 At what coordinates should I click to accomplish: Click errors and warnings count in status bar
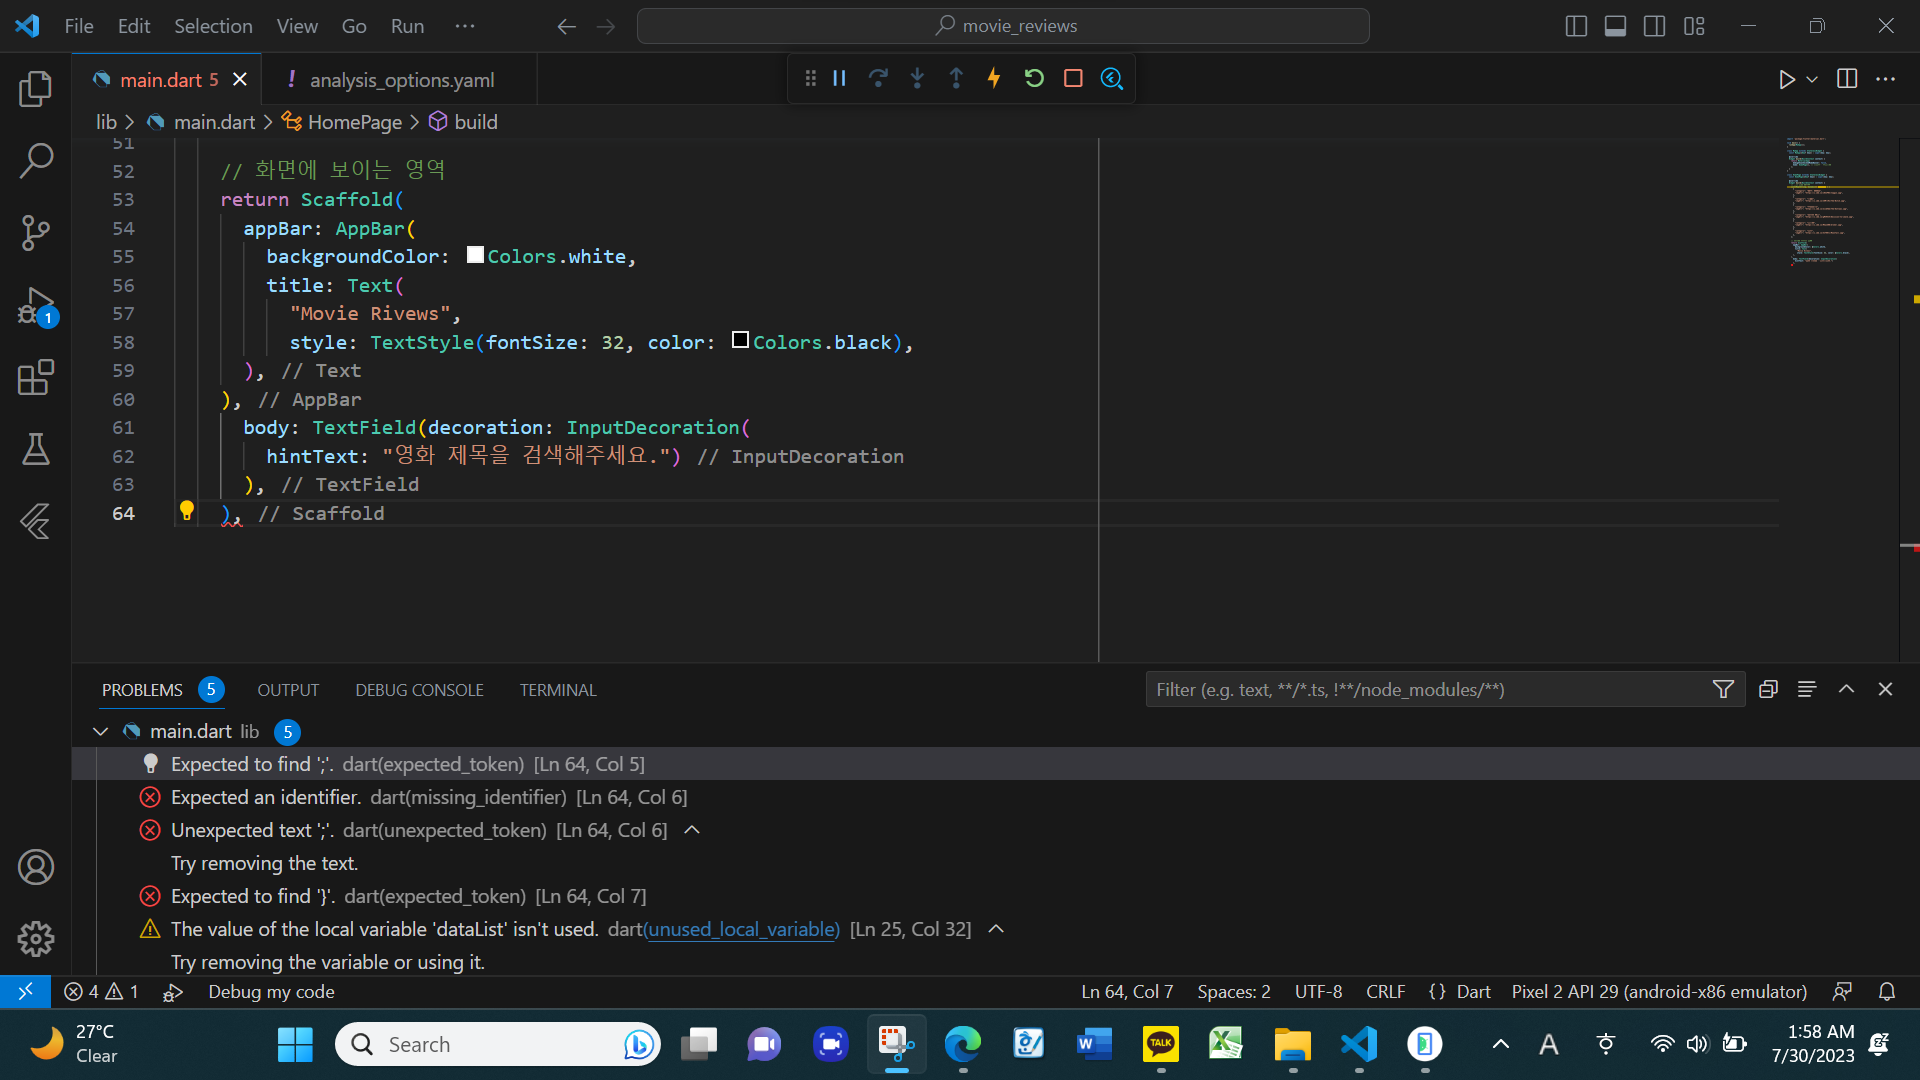pos(101,992)
